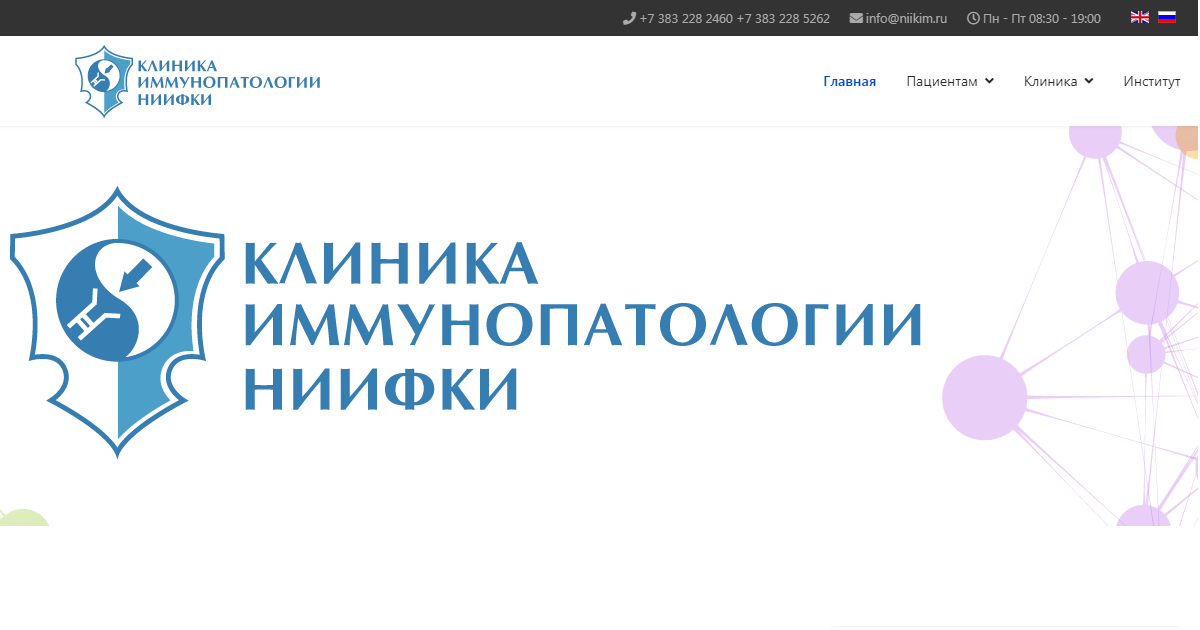Click the large shield emblem in banner

pyautogui.click(x=117, y=322)
